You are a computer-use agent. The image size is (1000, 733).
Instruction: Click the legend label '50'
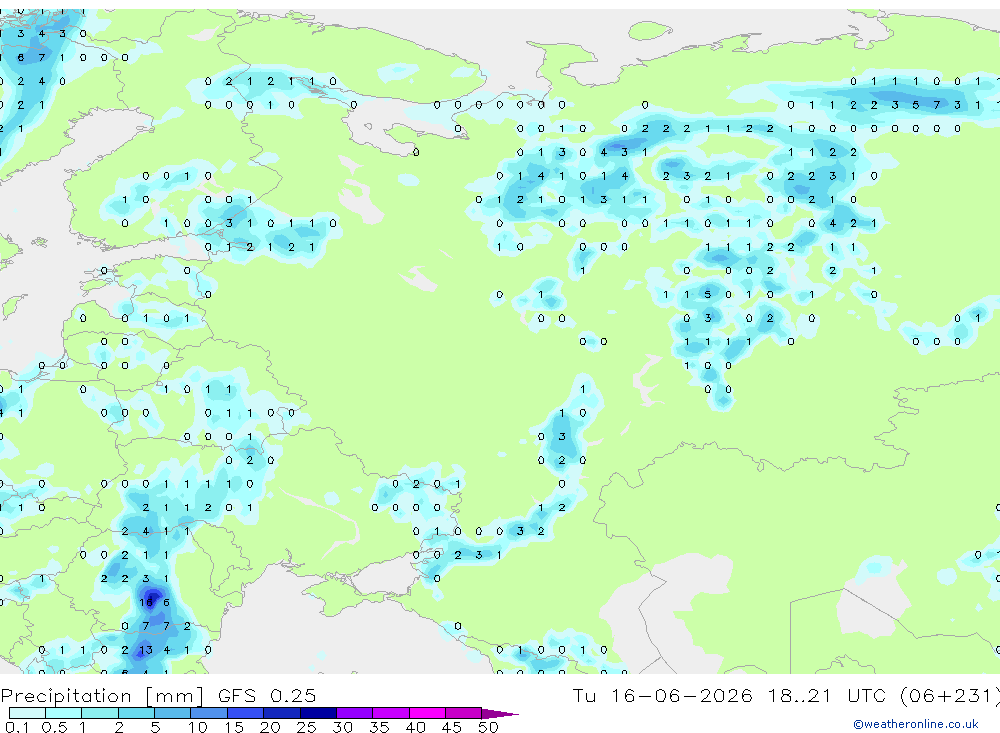[489, 727]
